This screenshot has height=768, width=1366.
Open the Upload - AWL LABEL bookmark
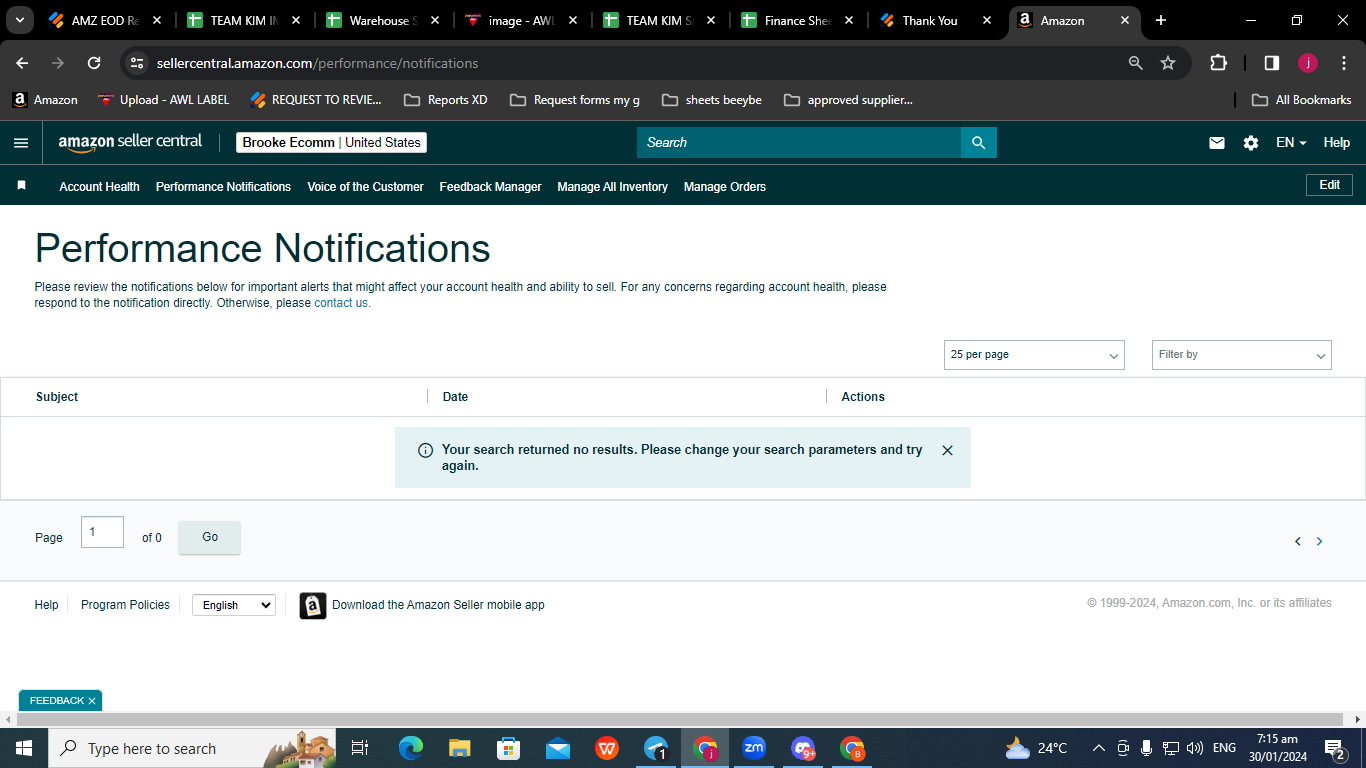[x=164, y=100]
